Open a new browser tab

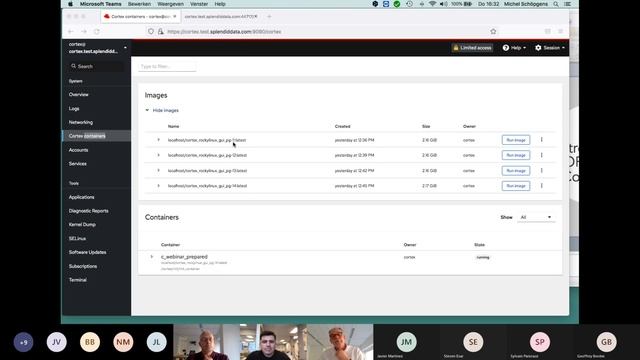click(269, 16)
